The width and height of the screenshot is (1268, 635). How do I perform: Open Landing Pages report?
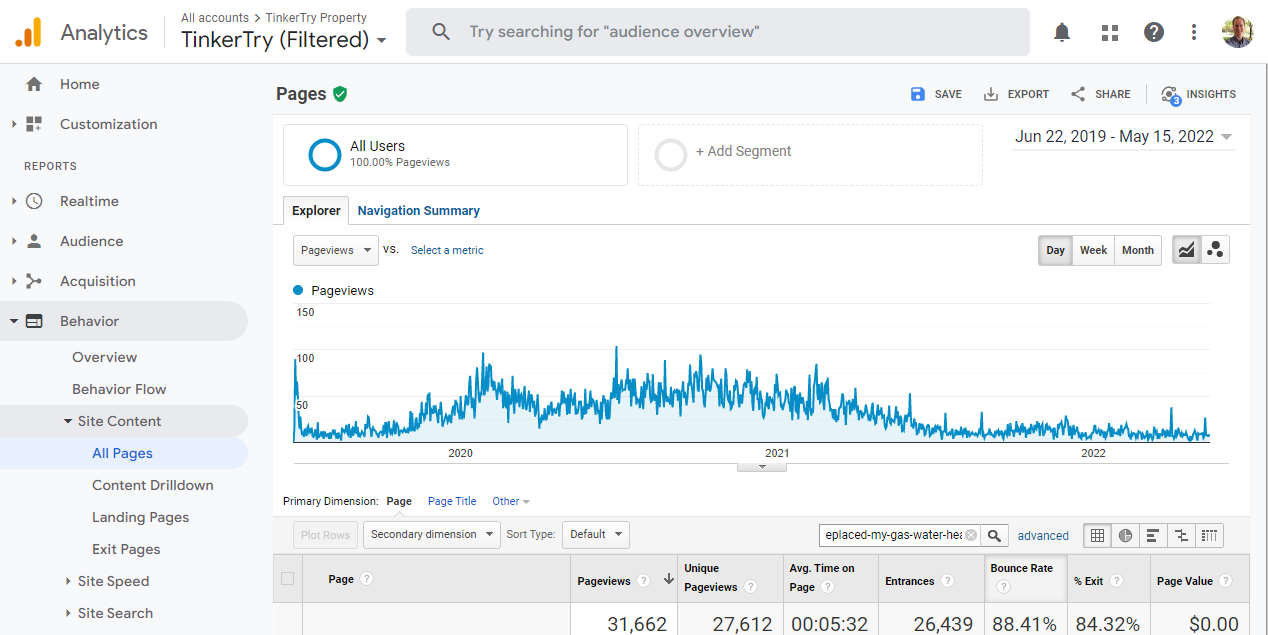[x=140, y=517]
